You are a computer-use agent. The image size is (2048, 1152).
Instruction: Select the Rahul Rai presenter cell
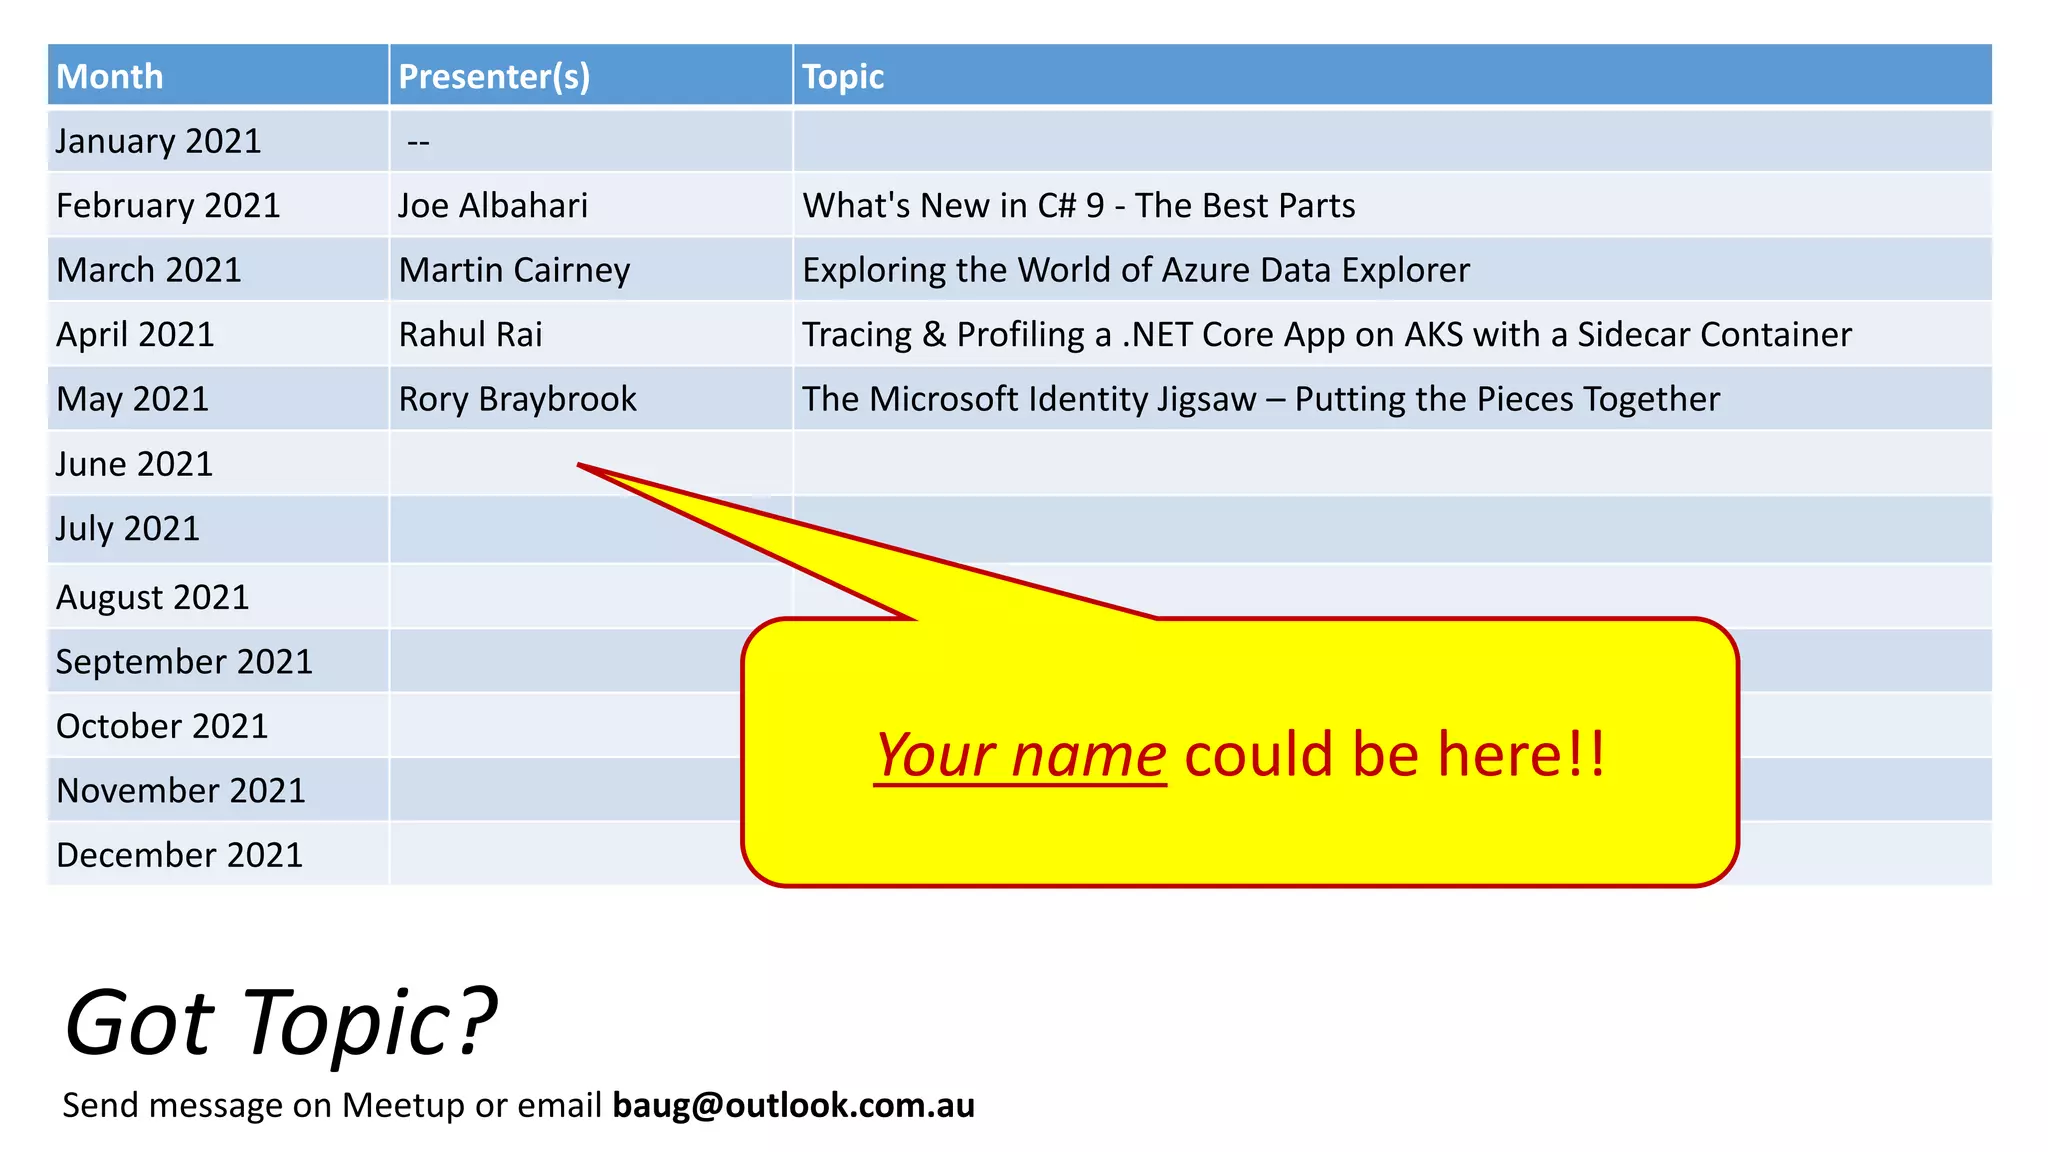[x=470, y=335]
